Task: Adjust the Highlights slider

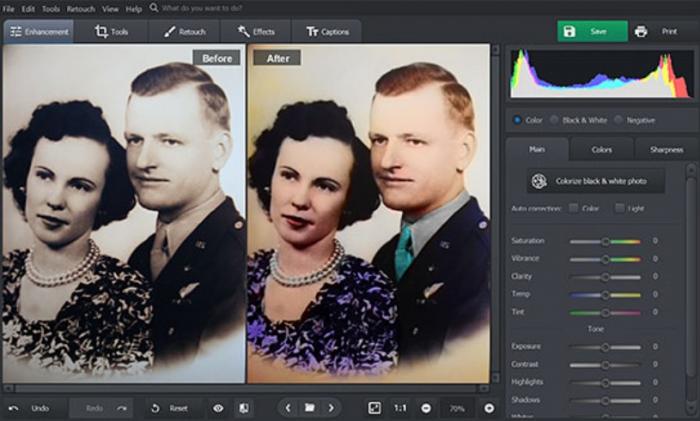Action: (605, 383)
